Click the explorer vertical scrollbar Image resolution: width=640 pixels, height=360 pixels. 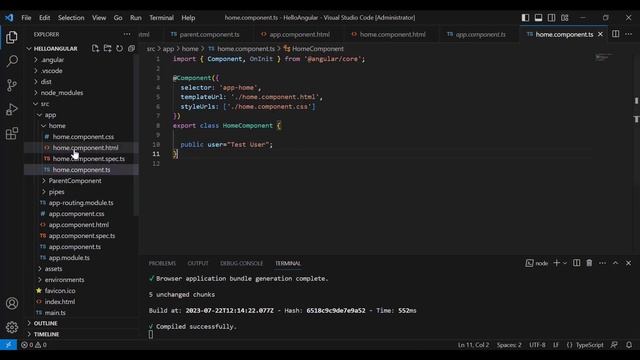pos(136,135)
